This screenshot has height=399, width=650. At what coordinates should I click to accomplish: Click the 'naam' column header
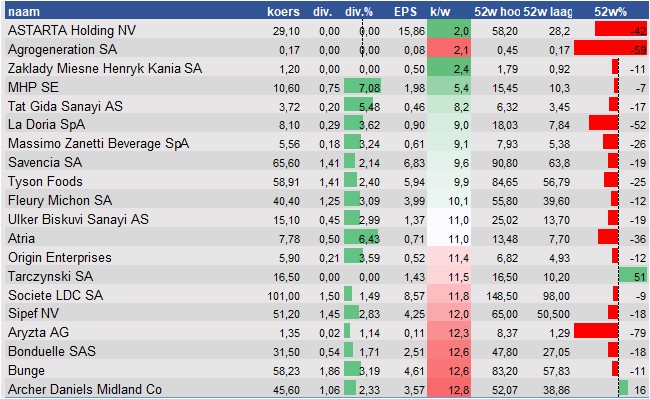24,11
